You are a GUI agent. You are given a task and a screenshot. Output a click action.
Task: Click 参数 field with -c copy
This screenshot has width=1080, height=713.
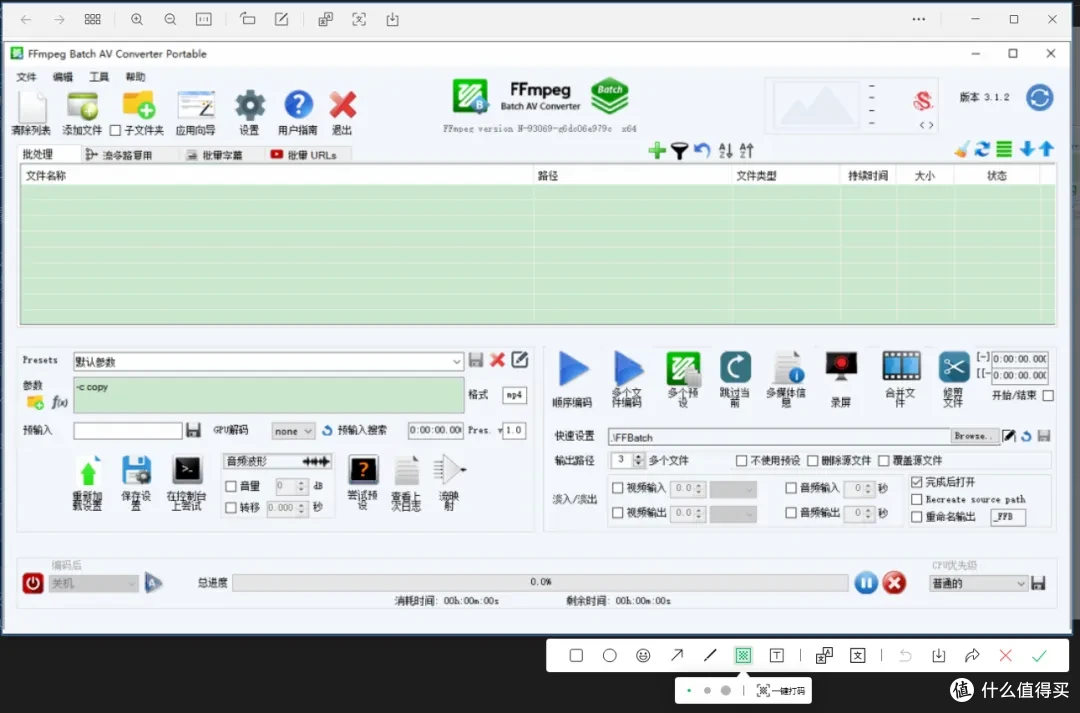(x=269, y=395)
